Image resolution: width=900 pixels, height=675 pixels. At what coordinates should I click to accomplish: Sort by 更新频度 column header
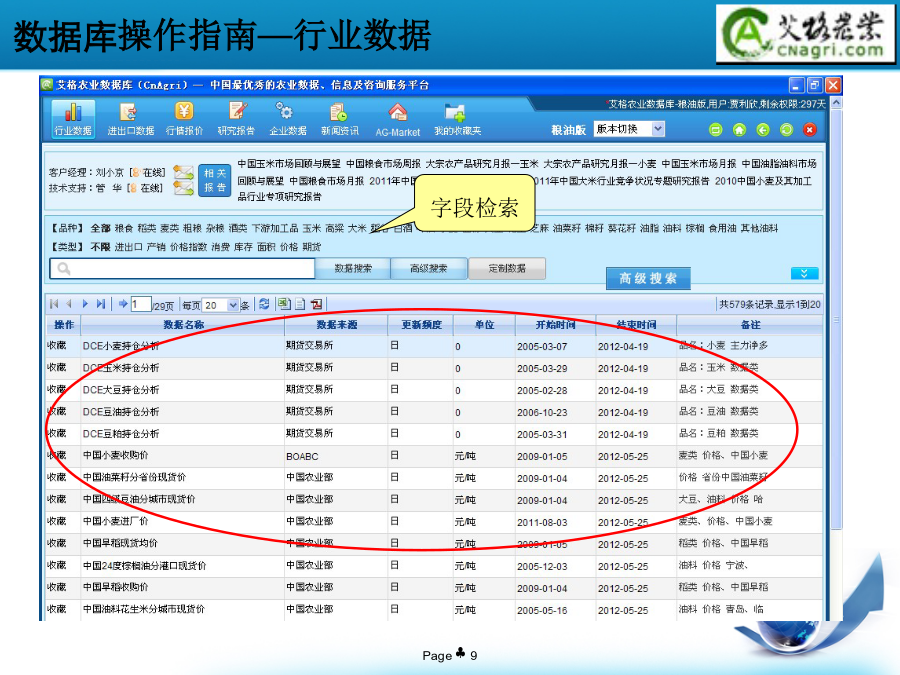pyautogui.click(x=421, y=325)
